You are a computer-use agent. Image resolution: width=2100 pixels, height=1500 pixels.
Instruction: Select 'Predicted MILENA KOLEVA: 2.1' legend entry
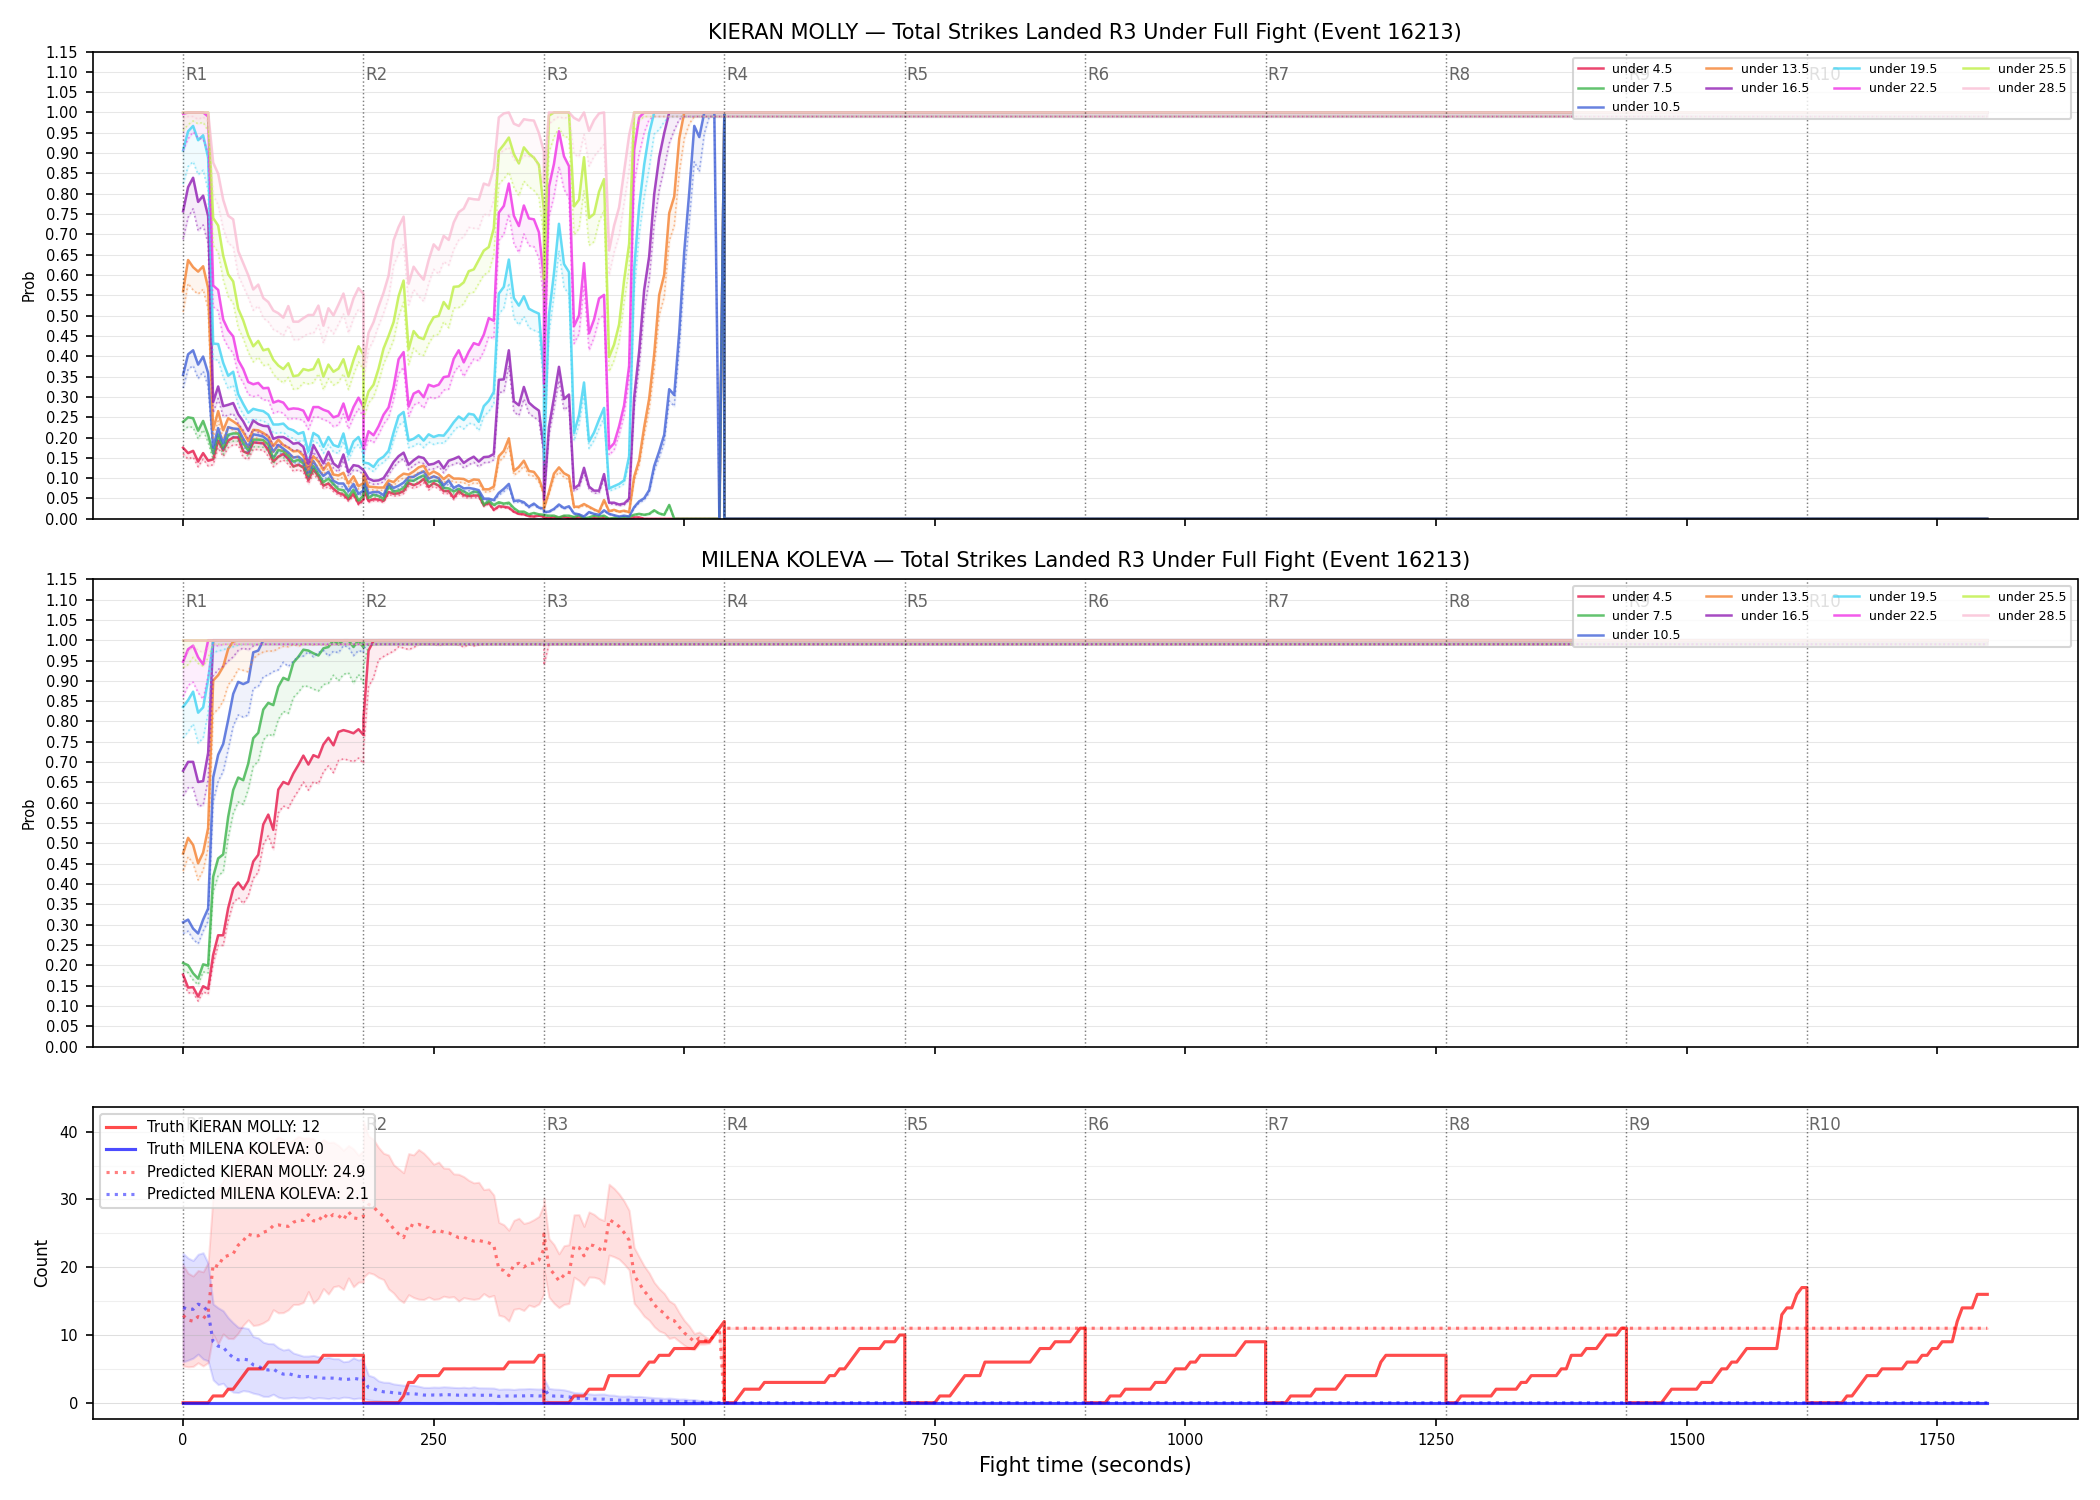pos(236,1193)
